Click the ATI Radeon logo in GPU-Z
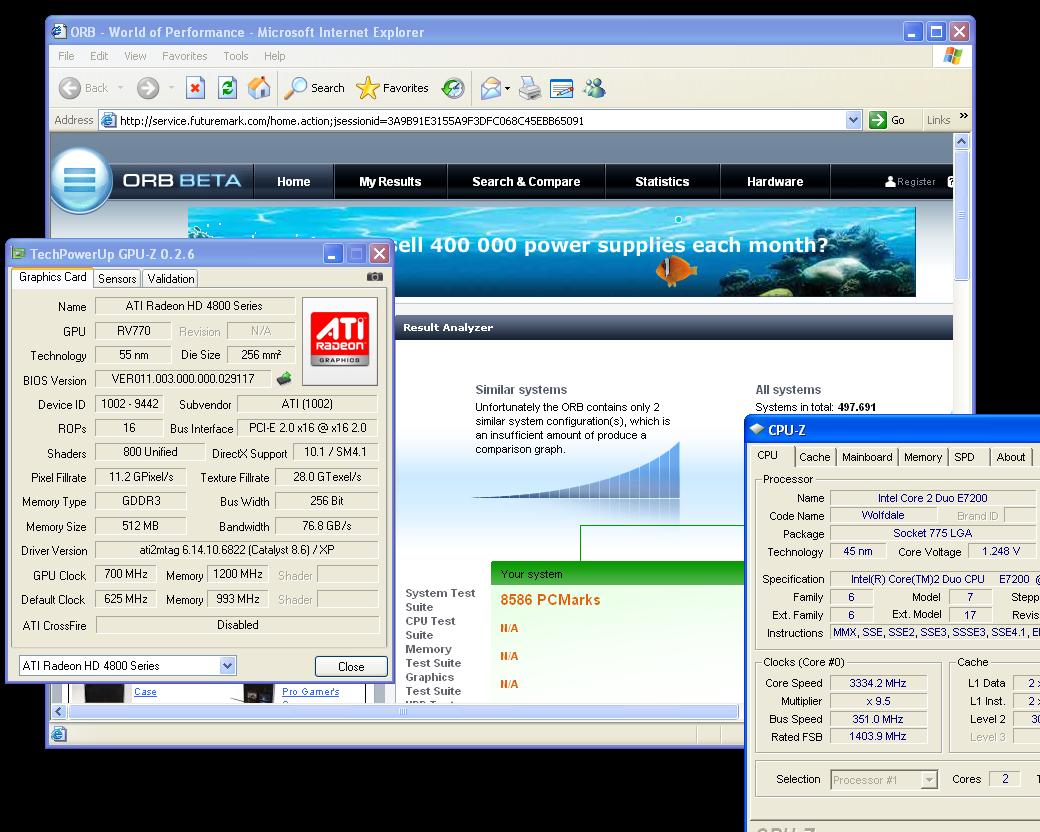Image resolution: width=1040 pixels, height=832 pixels. (340, 341)
